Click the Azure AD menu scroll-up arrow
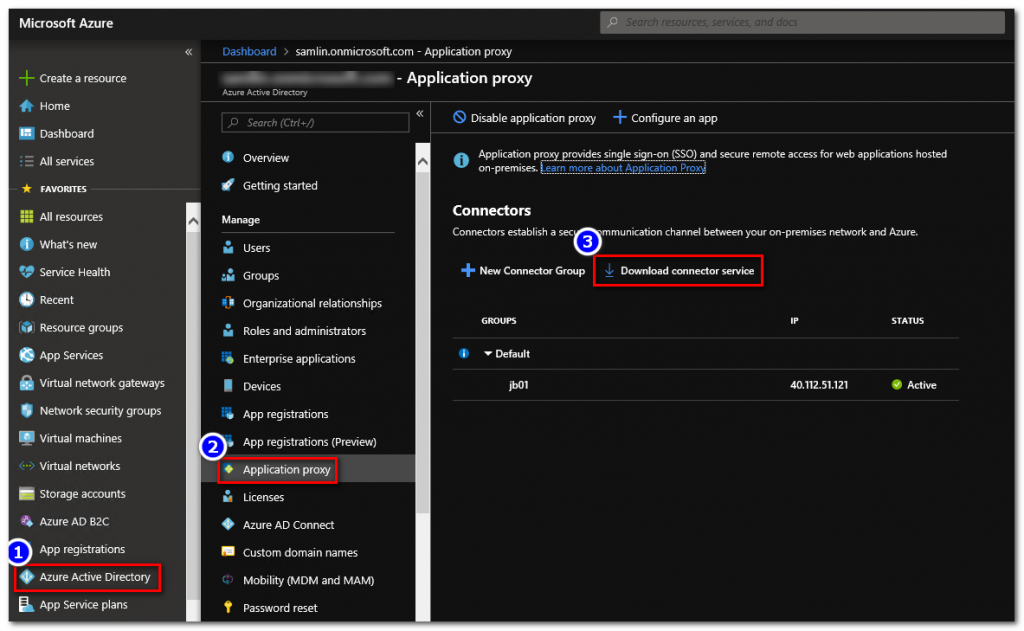 pos(423,161)
